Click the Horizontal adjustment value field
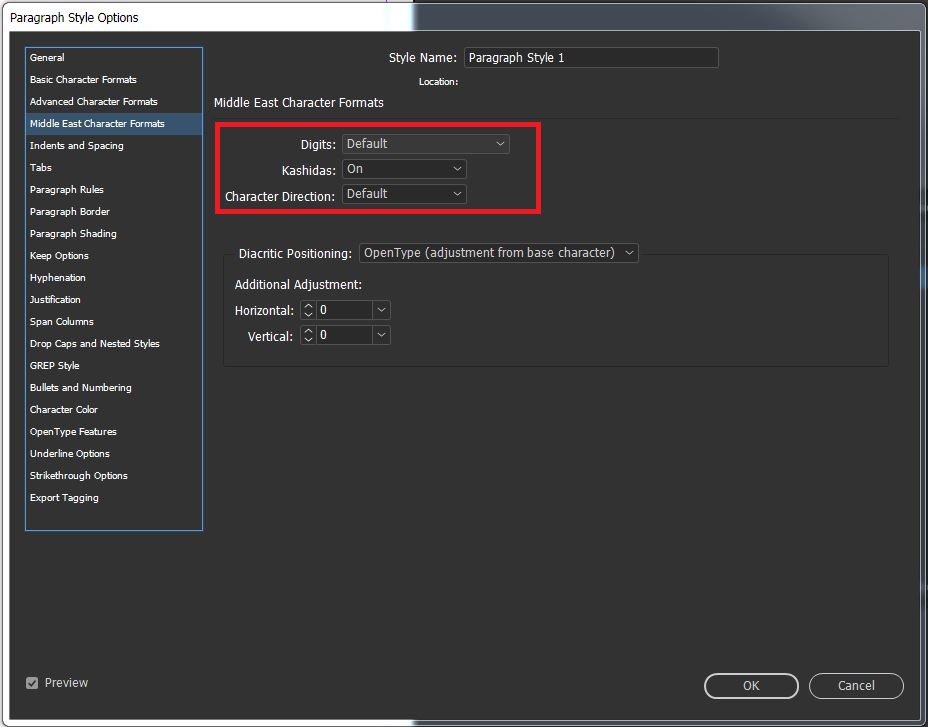This screenshot has width=928, height=727. [x=344, y=310]
